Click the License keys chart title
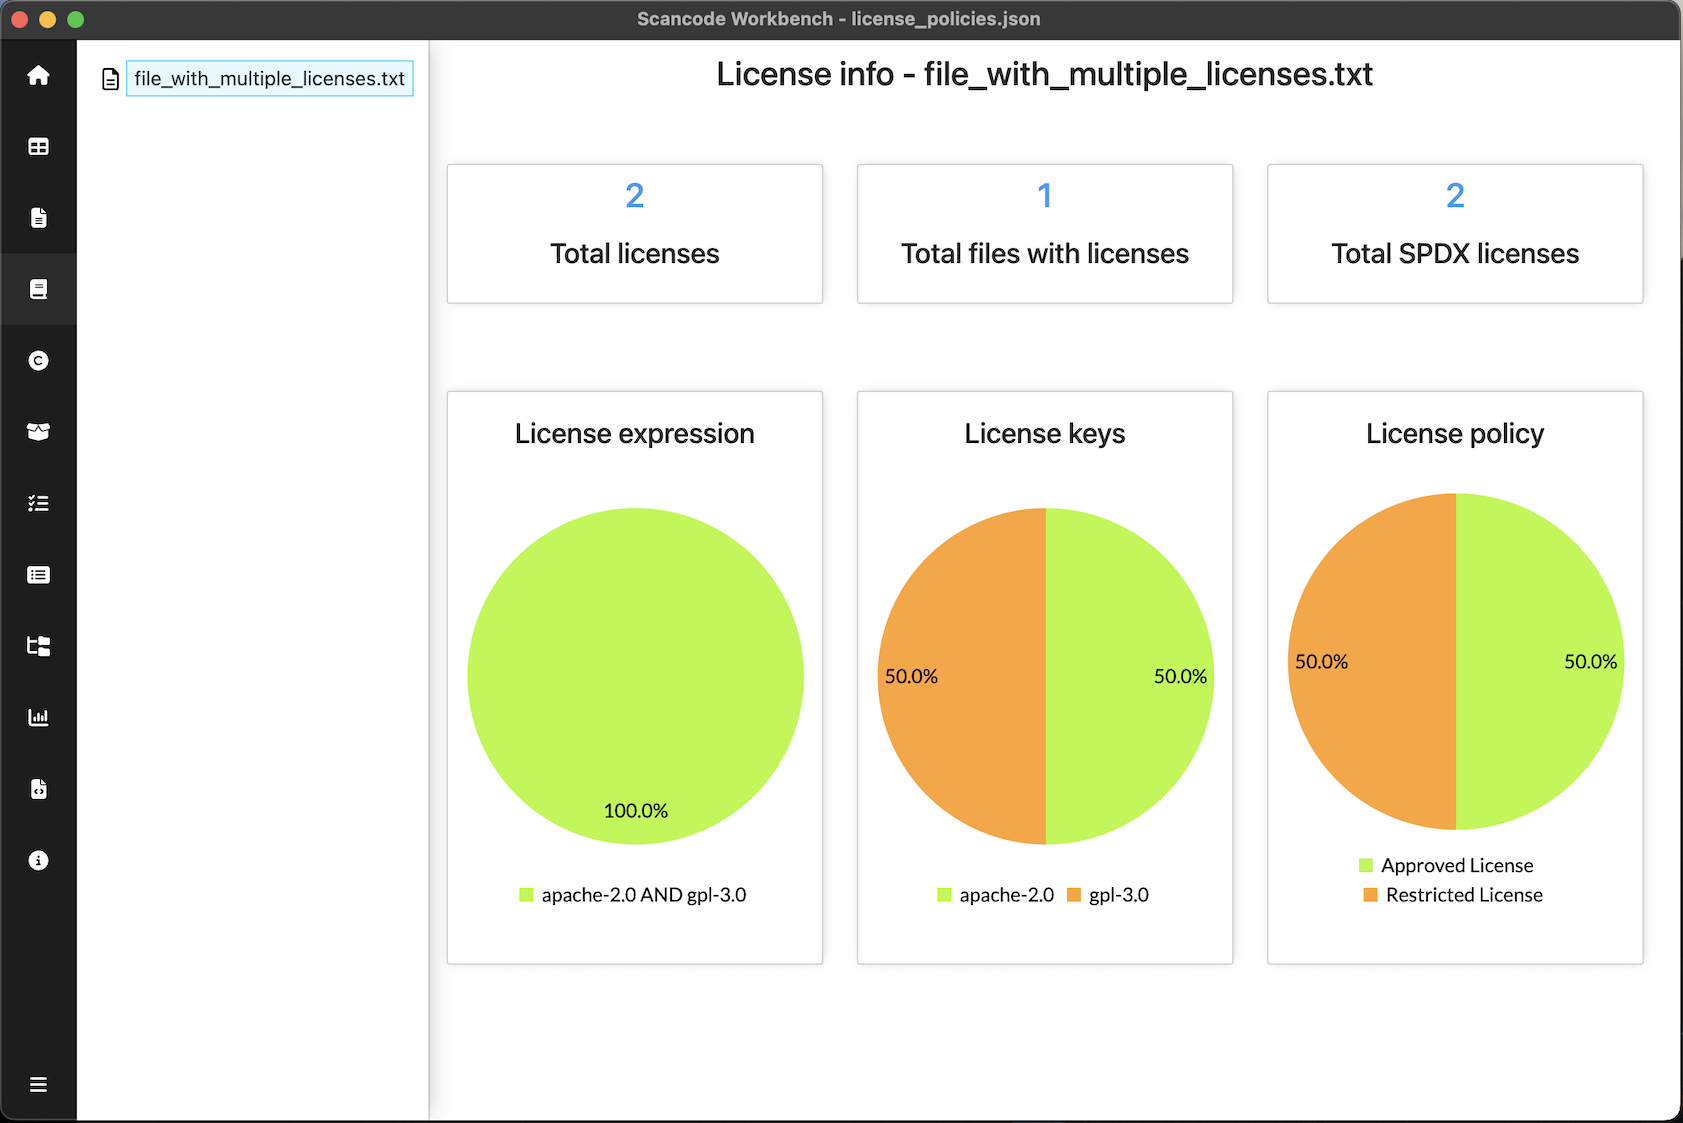The width and height of the screenshot is (1683, 1123). pos(1045,433)
